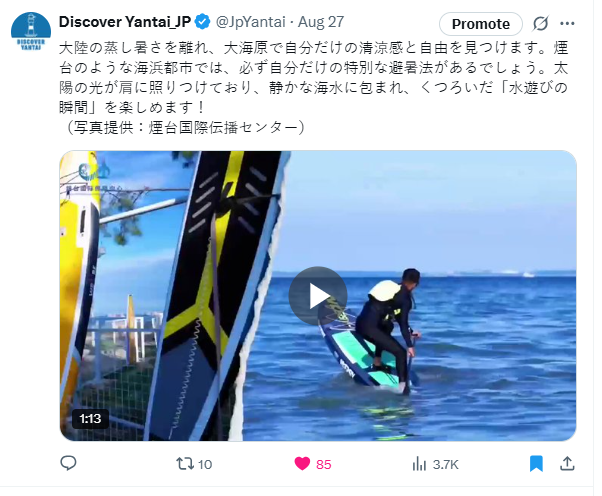Screen dimensions: 602x496
Task: Open Discover Yantai_JP profile name
Action: pyautogui.click(x=125, y=22)
